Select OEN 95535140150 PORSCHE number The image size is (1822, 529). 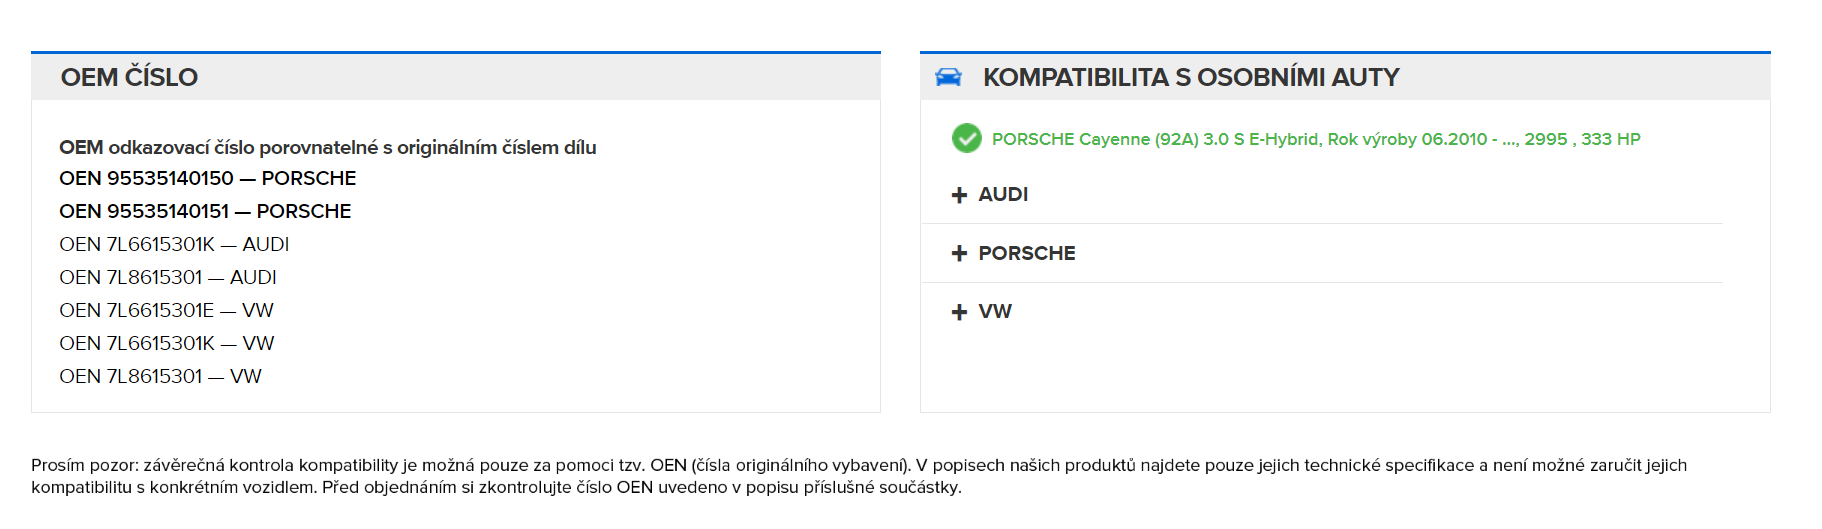click(x=207, y=178)
